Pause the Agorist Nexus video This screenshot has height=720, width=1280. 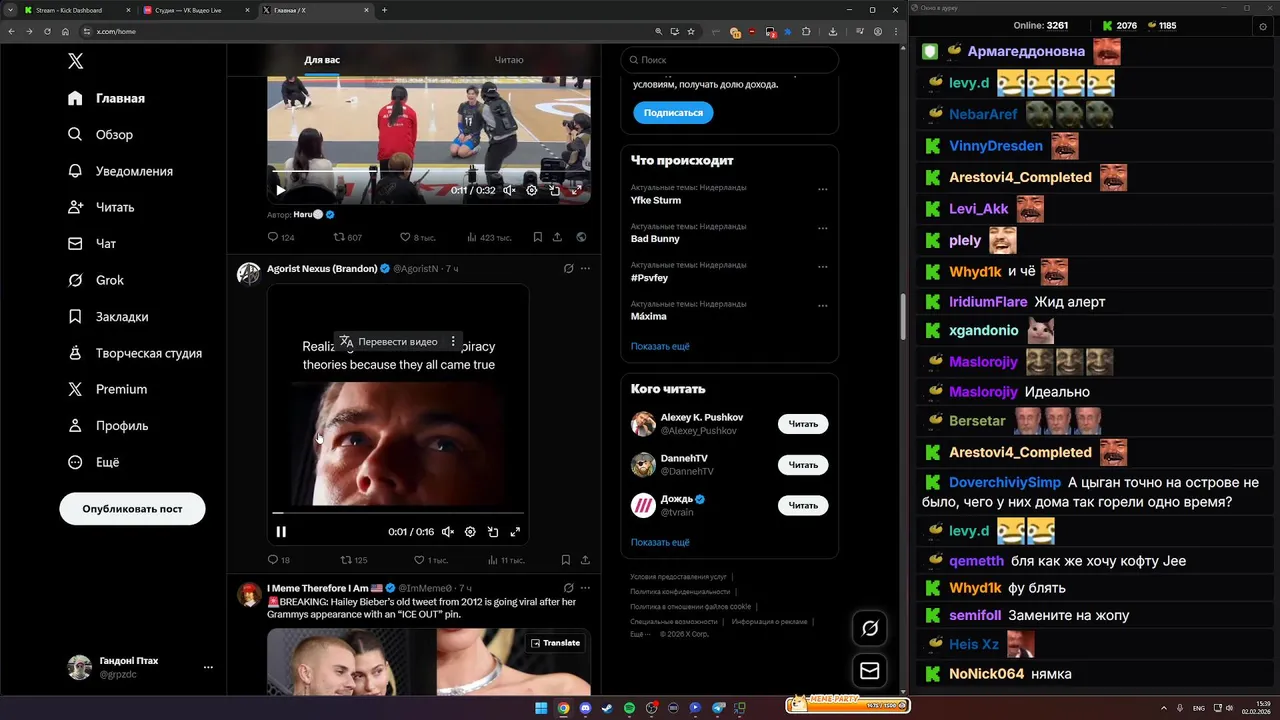pyautogui.click(x=281, y=532)
